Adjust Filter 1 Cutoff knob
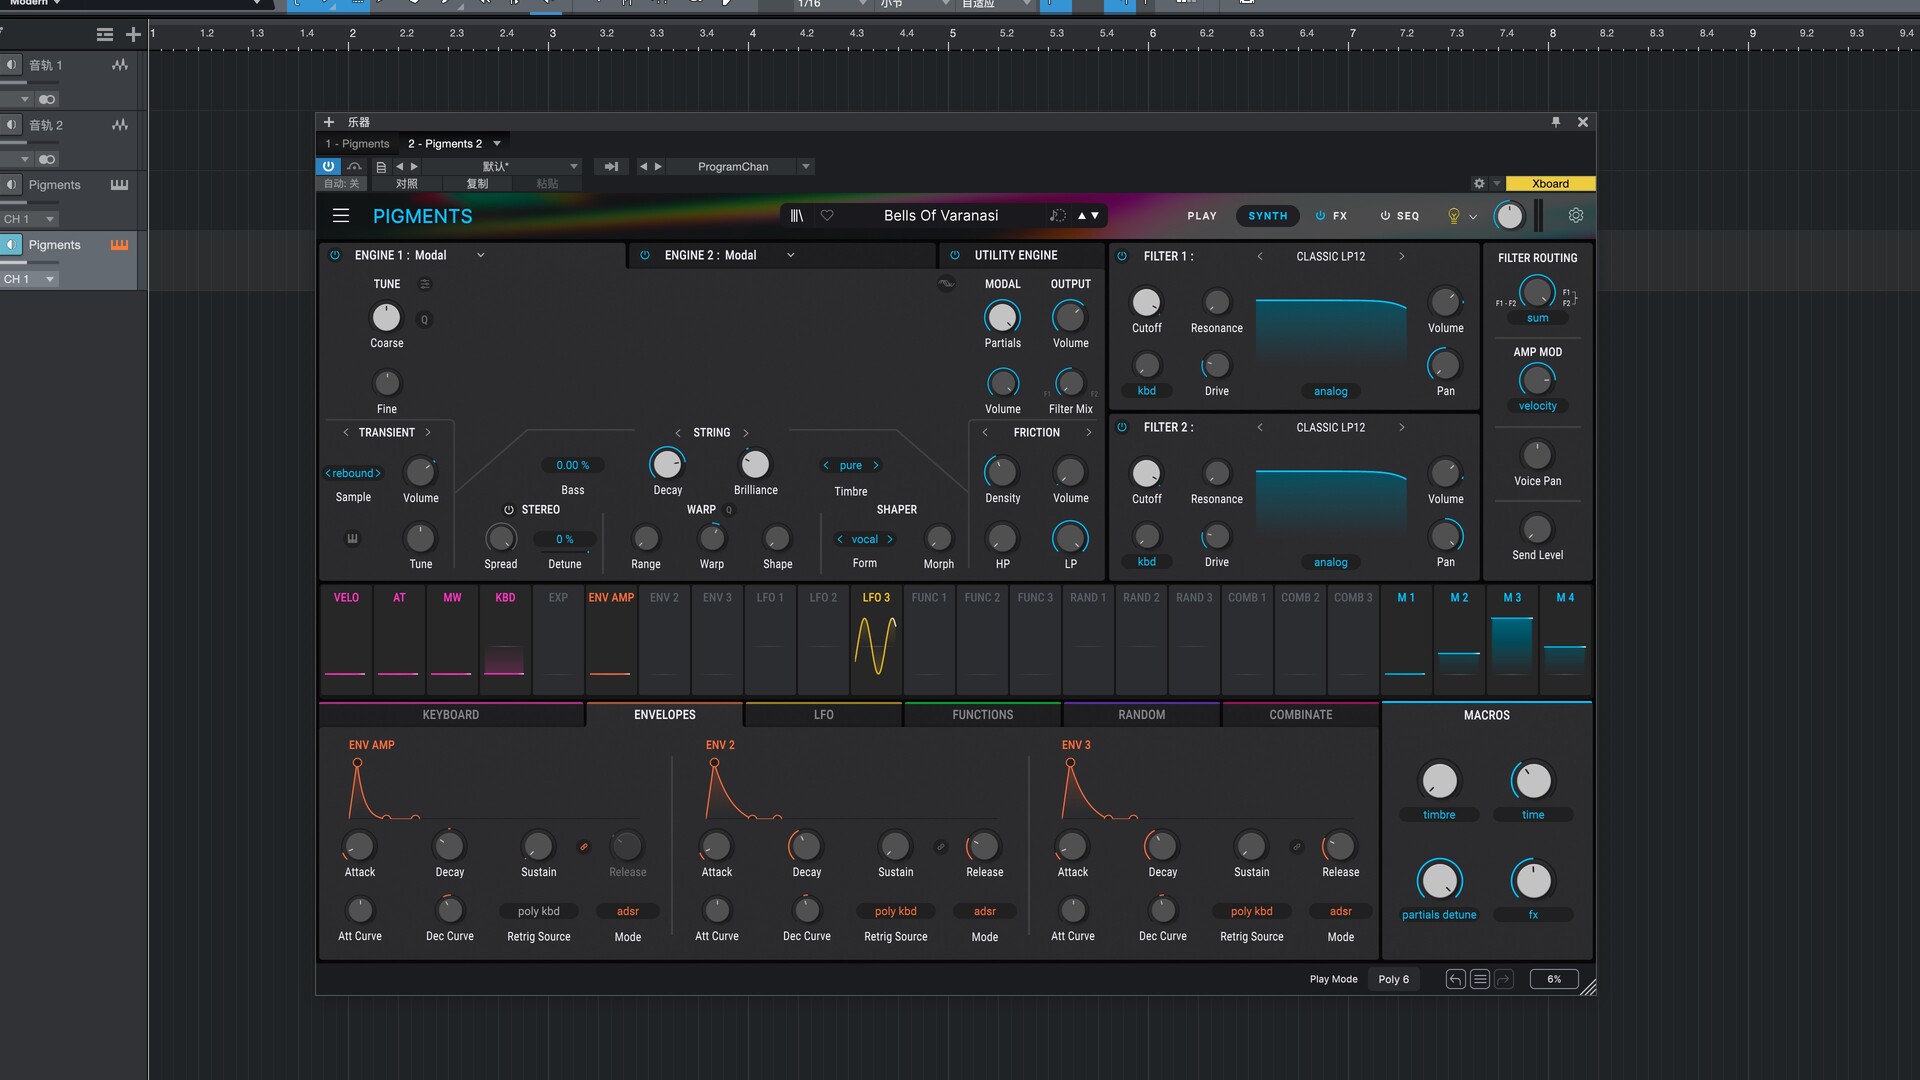The image size is (1920, 1080). (x=1146, y=302)
